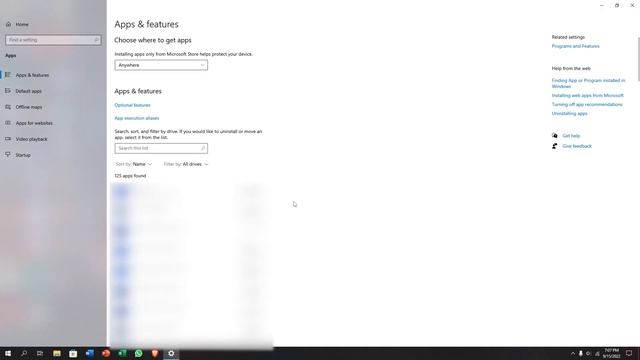Open Turning off app recommendations link

587,104
